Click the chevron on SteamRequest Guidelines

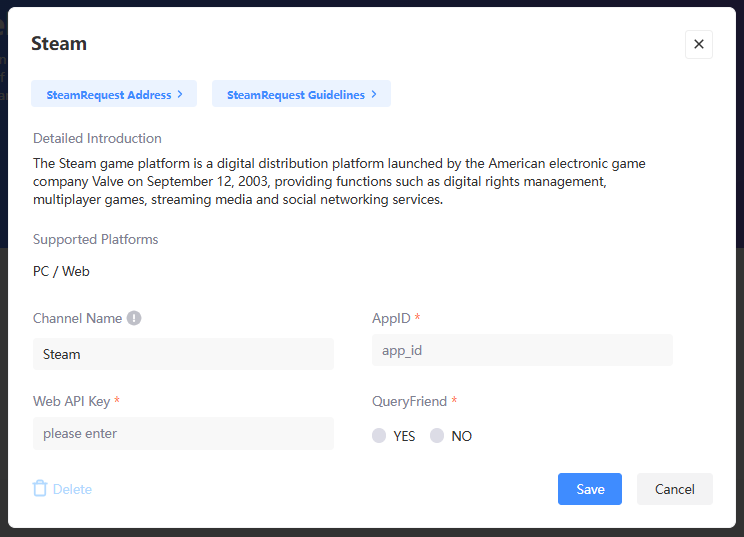374,94
